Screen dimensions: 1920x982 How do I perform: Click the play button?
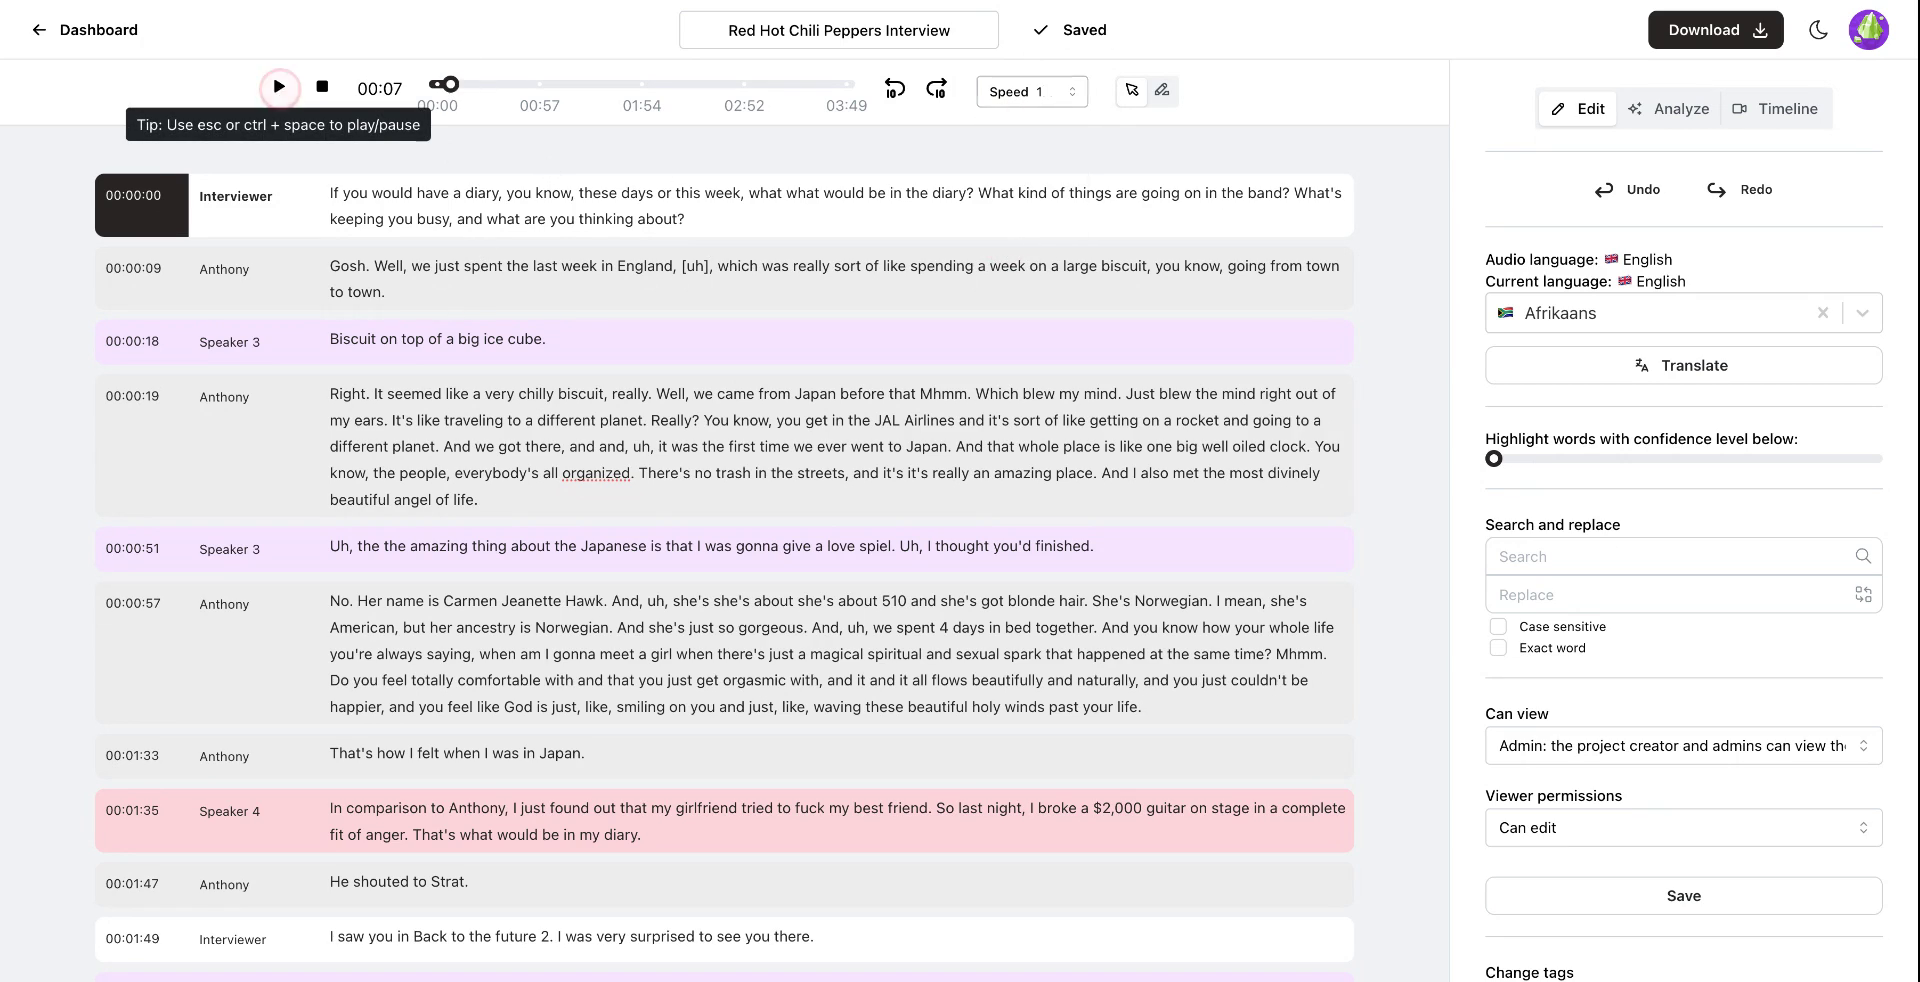point(279,87)
